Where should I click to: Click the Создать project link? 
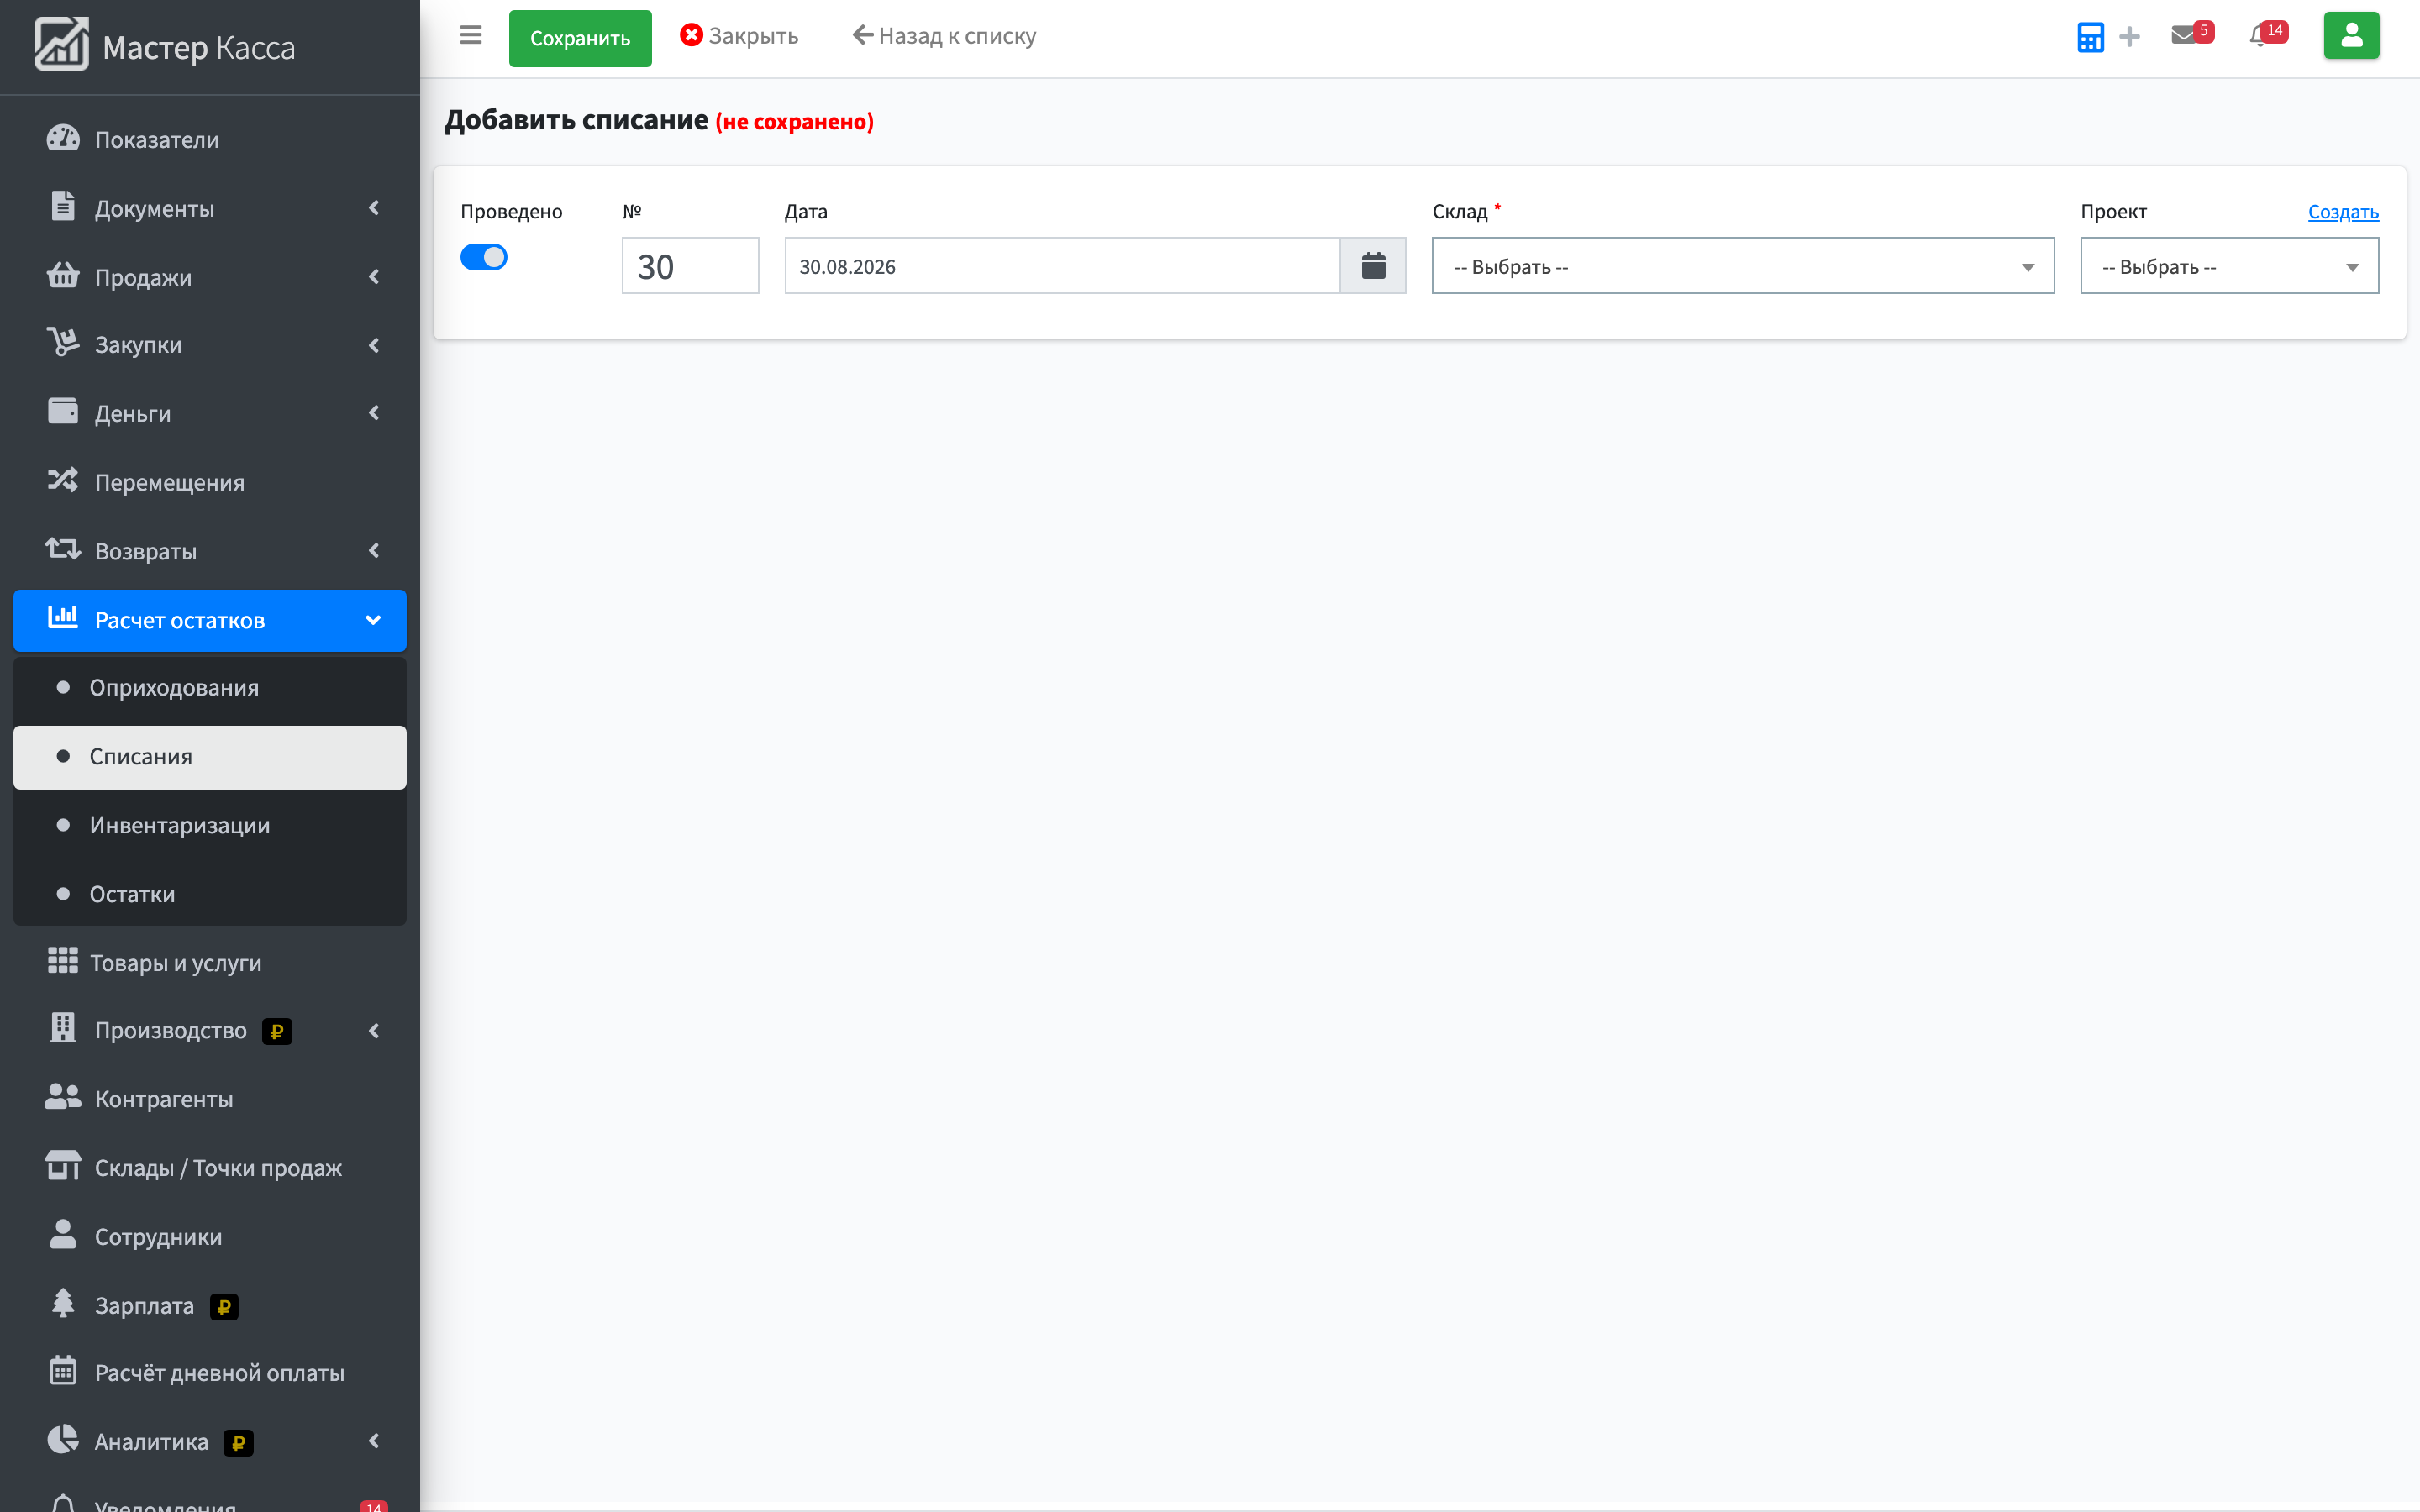point(2343,212)
